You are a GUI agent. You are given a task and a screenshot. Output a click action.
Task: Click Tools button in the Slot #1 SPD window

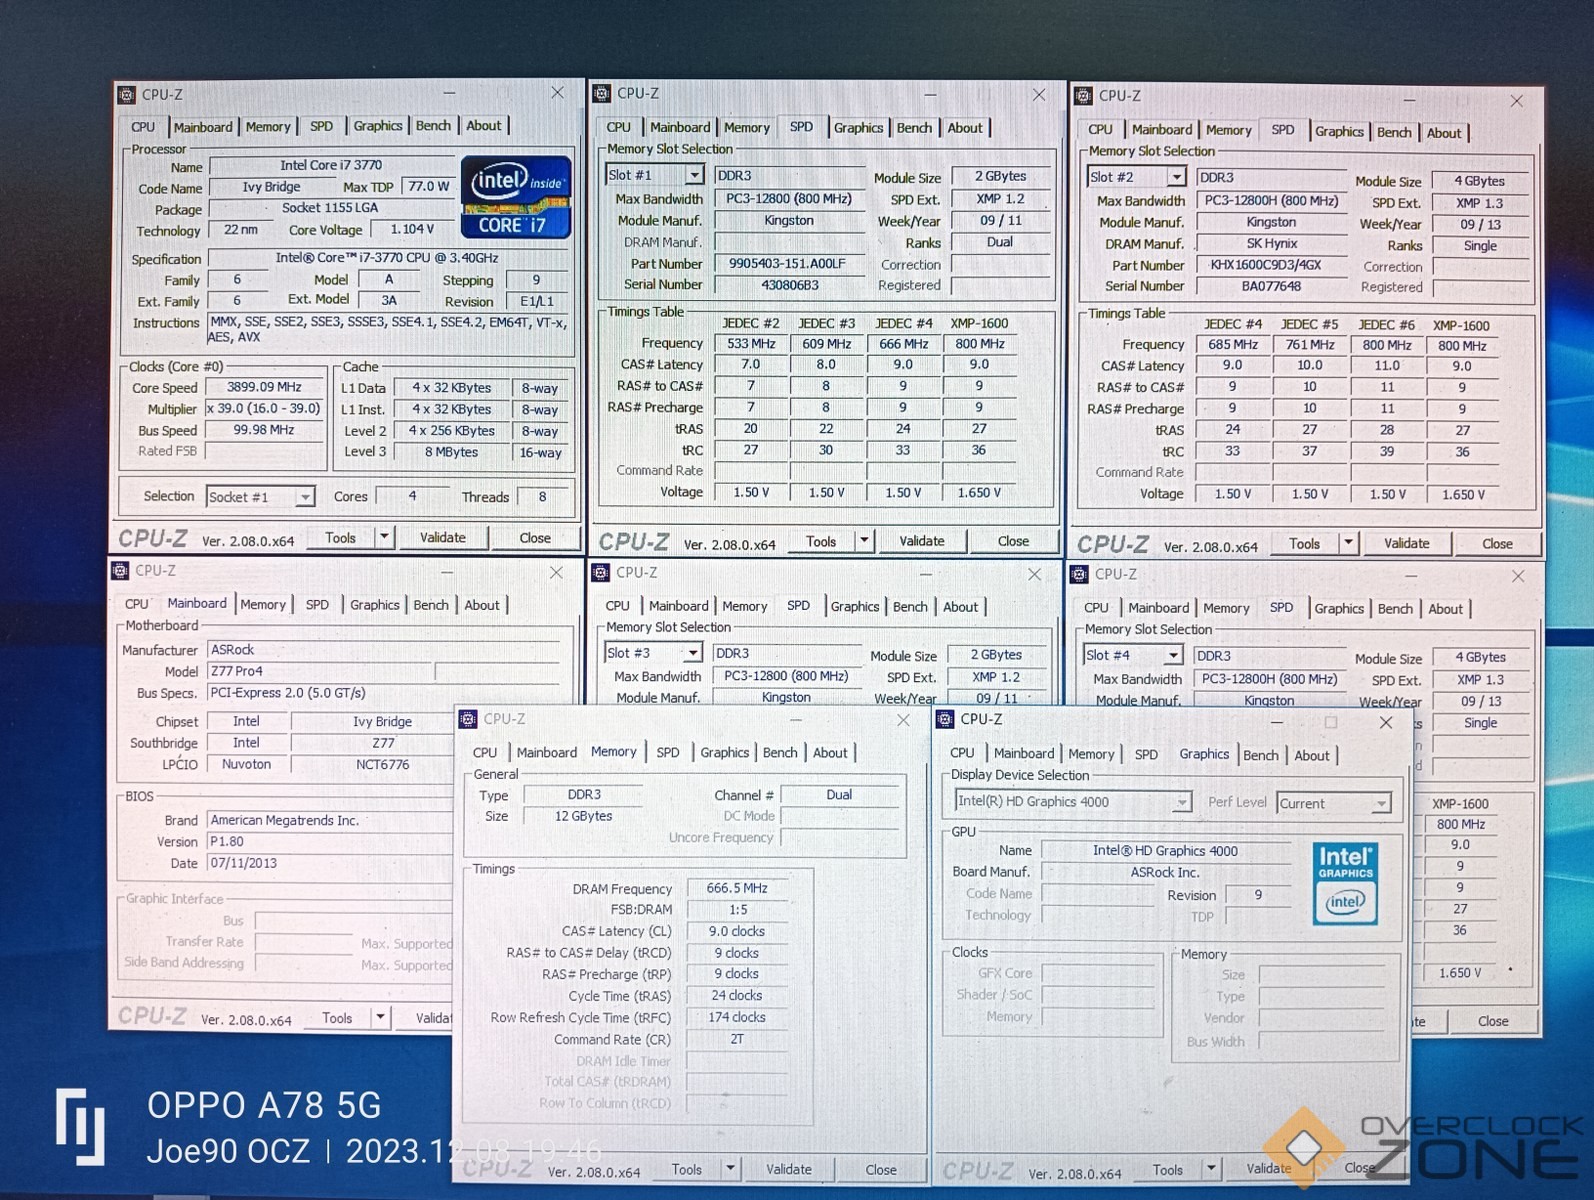coord(821,541)
